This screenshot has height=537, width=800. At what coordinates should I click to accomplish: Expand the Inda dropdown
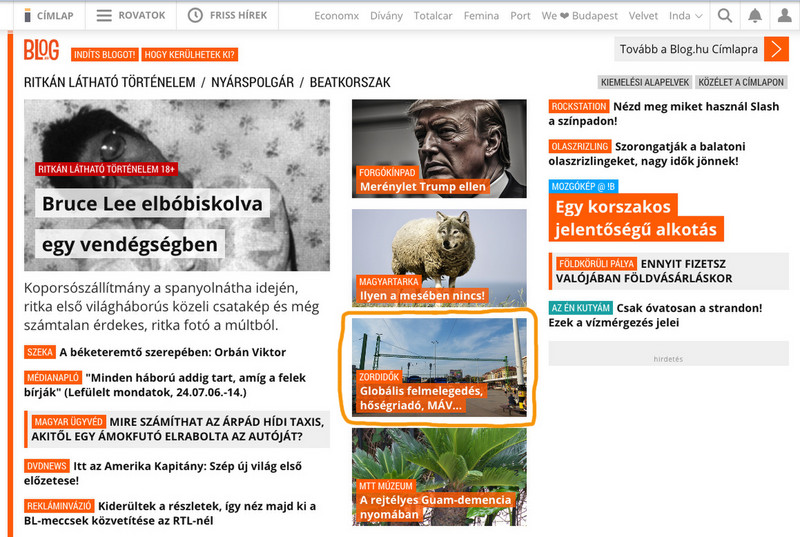pos(686,16)
